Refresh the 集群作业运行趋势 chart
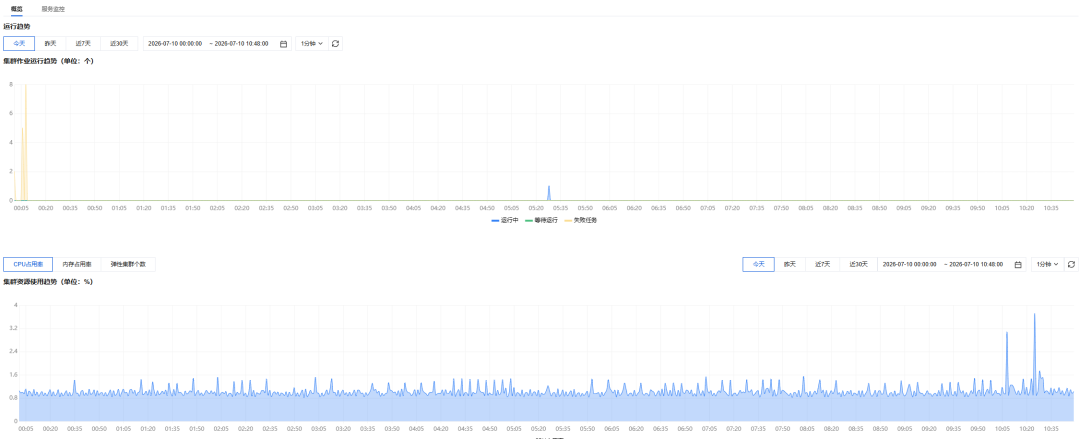 click(335, 43)
